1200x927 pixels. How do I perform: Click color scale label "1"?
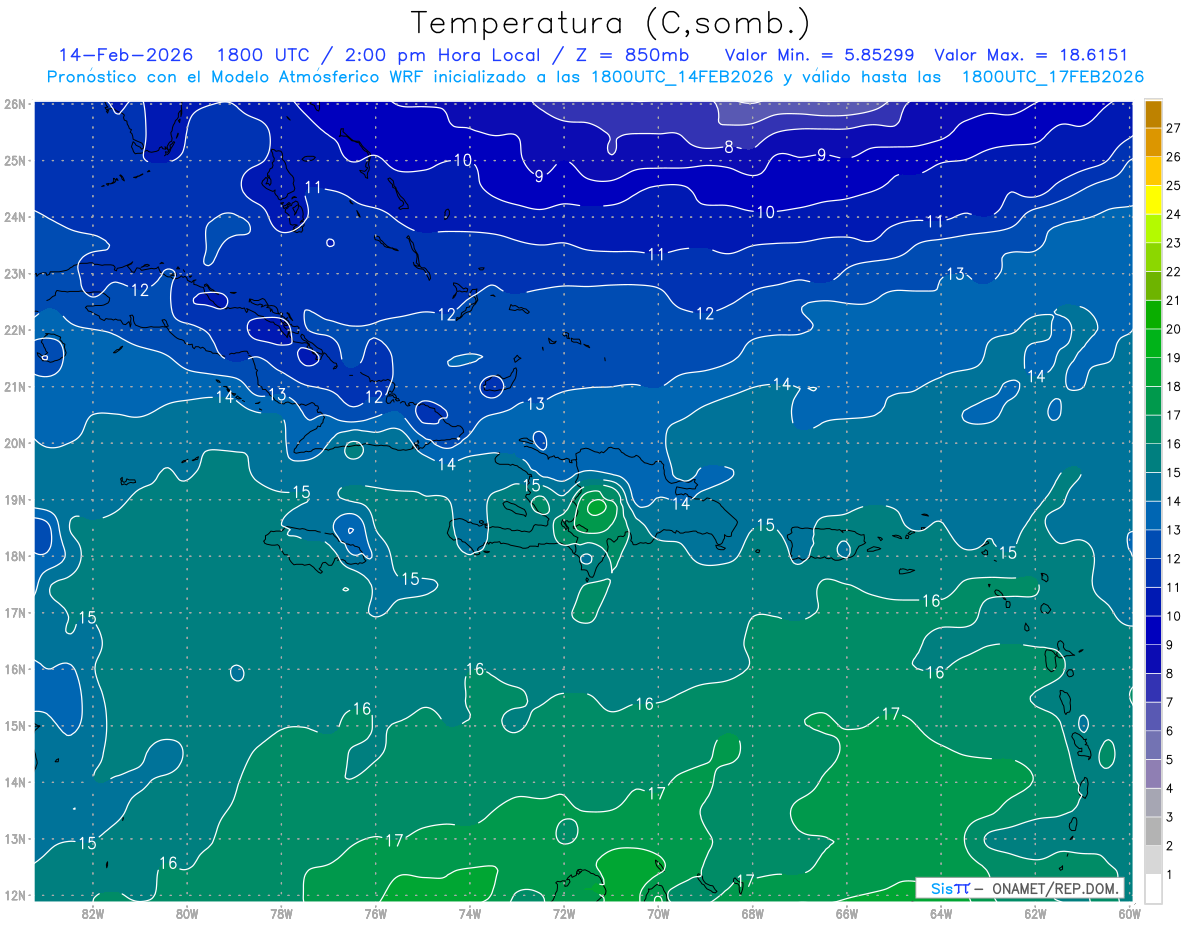(x=1170, y=875)
